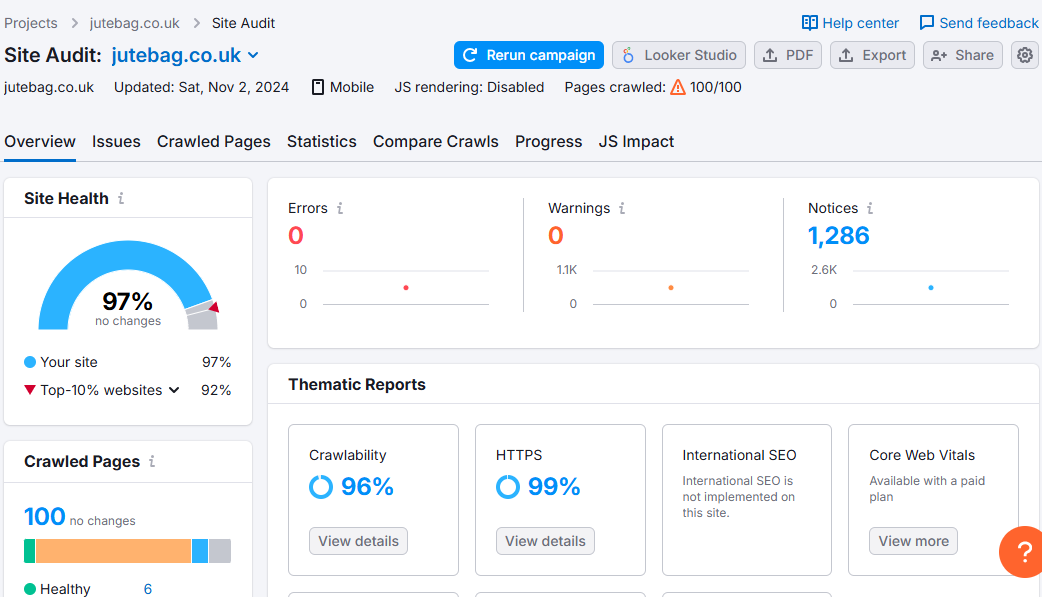Open the Crawled Pages tab
Image resolution: width=1042 pixels, height=597 pixels.
[214, 142]
